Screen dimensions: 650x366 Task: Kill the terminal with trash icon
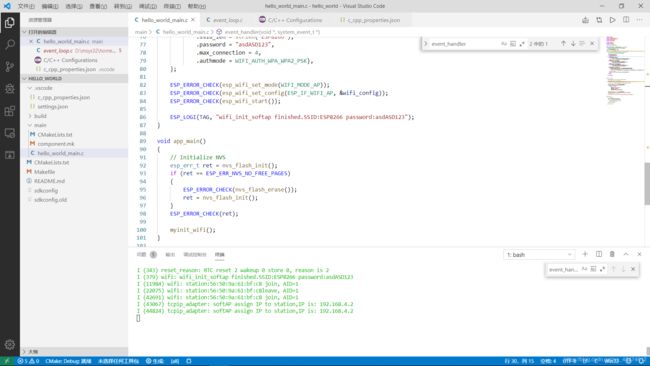point(612,254)
